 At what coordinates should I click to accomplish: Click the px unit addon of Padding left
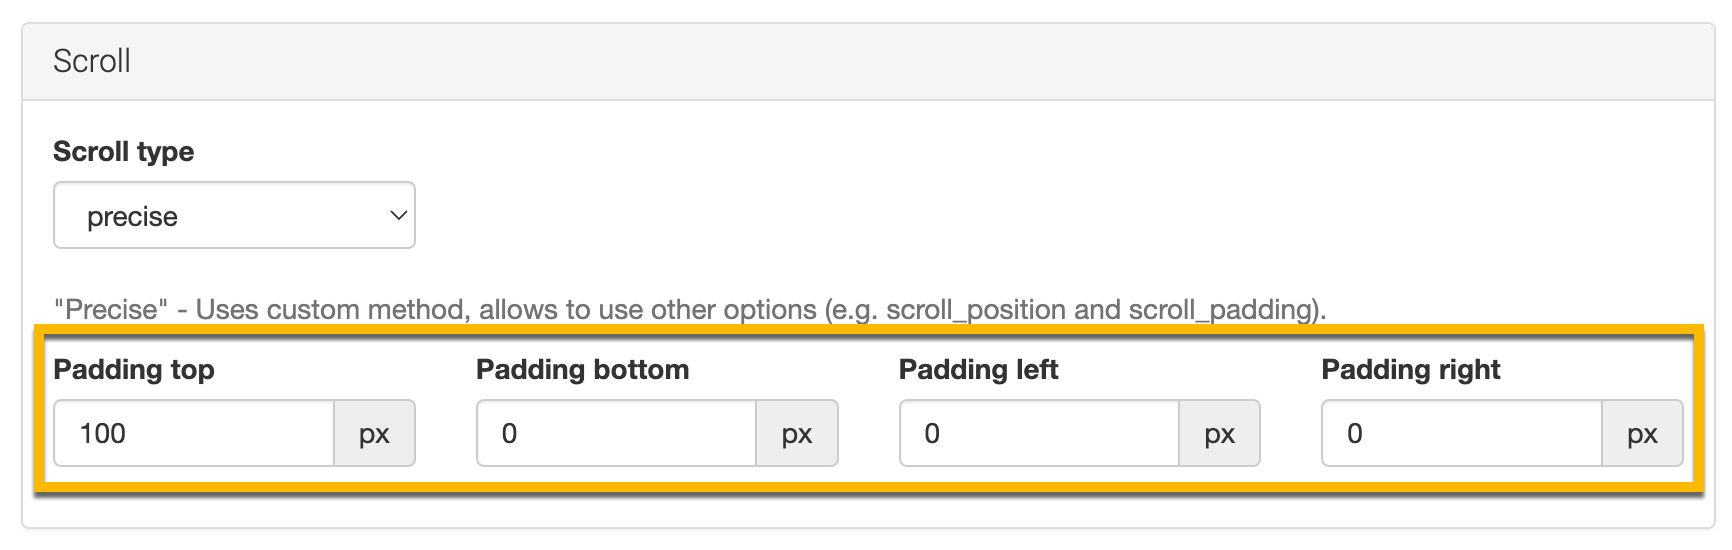1220,434
